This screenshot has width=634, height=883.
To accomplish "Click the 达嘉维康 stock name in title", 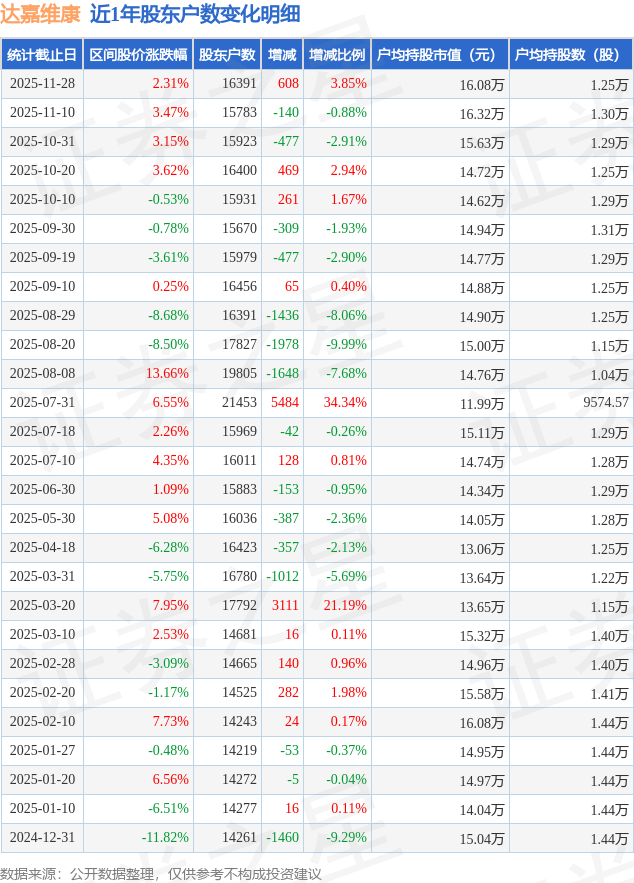I will pos(40,14).
